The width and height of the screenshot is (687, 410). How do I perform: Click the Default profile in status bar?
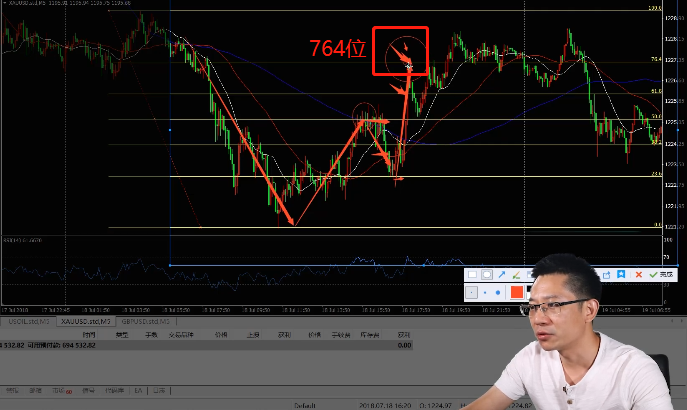click(x=305, y=406)
